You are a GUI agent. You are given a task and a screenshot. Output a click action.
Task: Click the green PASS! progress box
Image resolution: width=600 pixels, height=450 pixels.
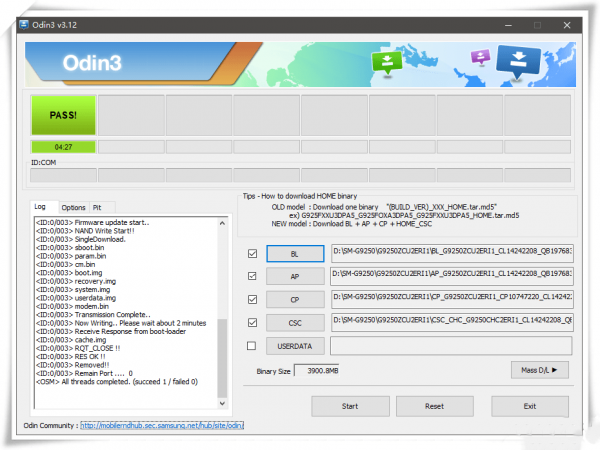tap(63, 115)
